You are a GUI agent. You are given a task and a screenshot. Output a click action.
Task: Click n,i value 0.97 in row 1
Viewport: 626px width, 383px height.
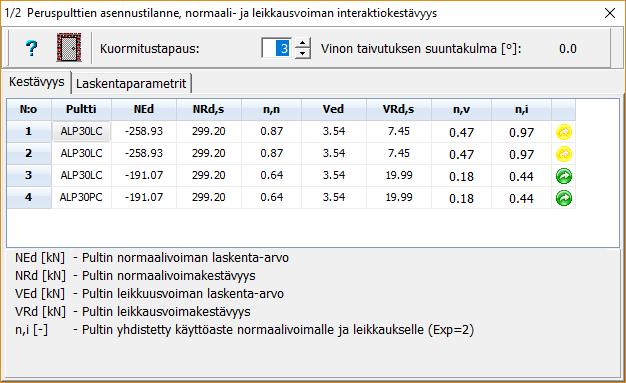(521, 132)
